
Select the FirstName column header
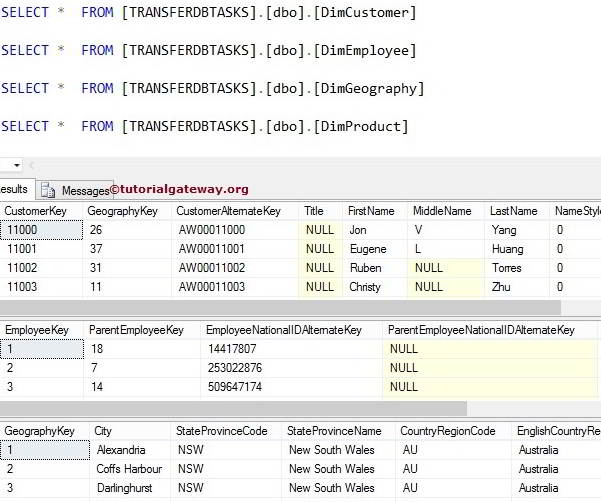tap(375, 211)
